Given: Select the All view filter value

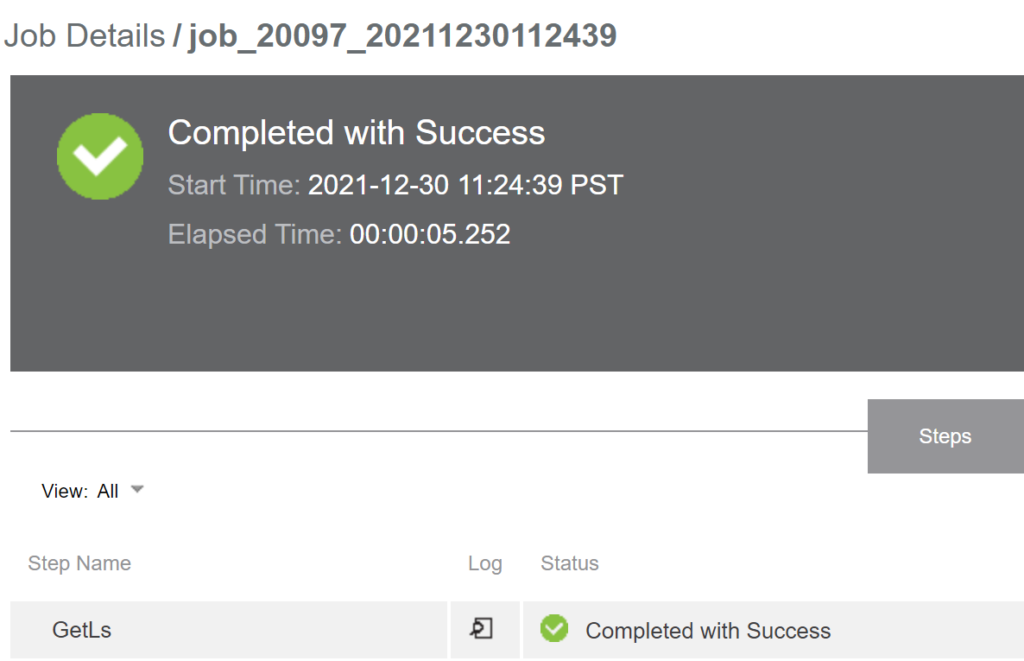Looking at the screenshot, I should coord(108,491).
